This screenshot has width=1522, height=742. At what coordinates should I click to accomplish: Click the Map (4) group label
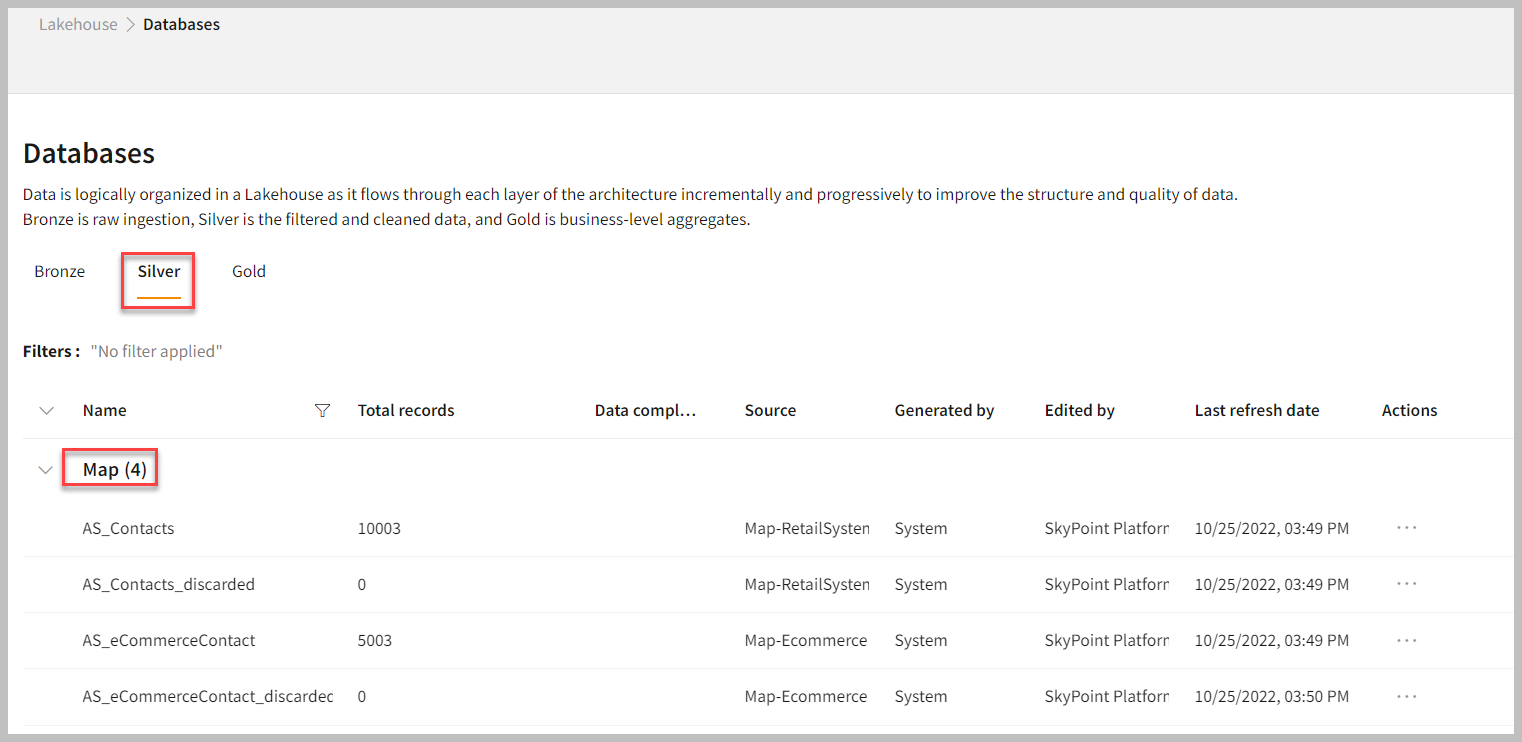[x=115, y=470]
